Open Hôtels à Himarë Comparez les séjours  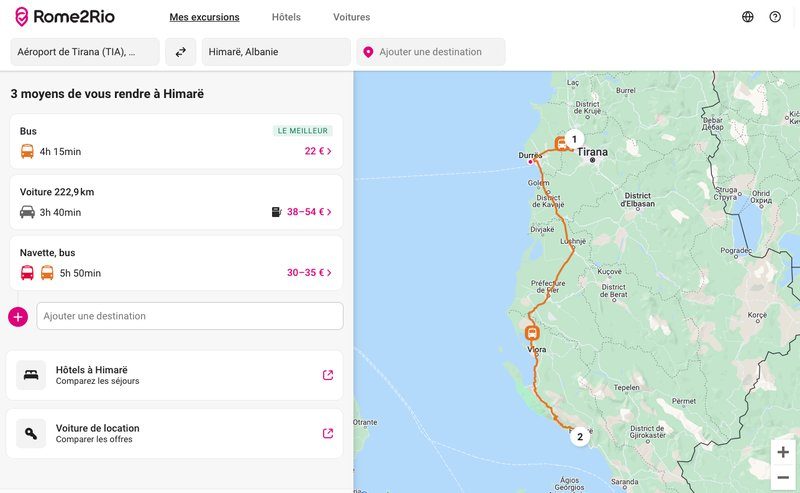174,375
